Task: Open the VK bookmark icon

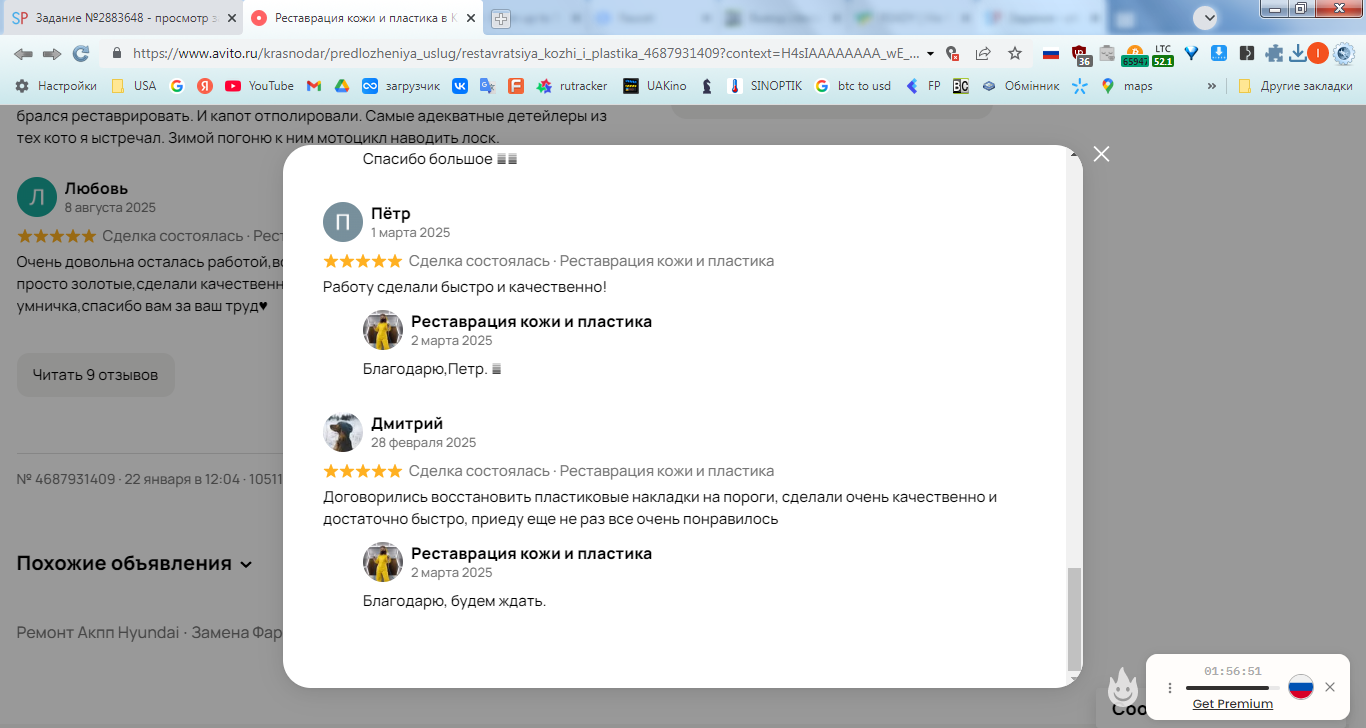Action: tap(460, 86)
